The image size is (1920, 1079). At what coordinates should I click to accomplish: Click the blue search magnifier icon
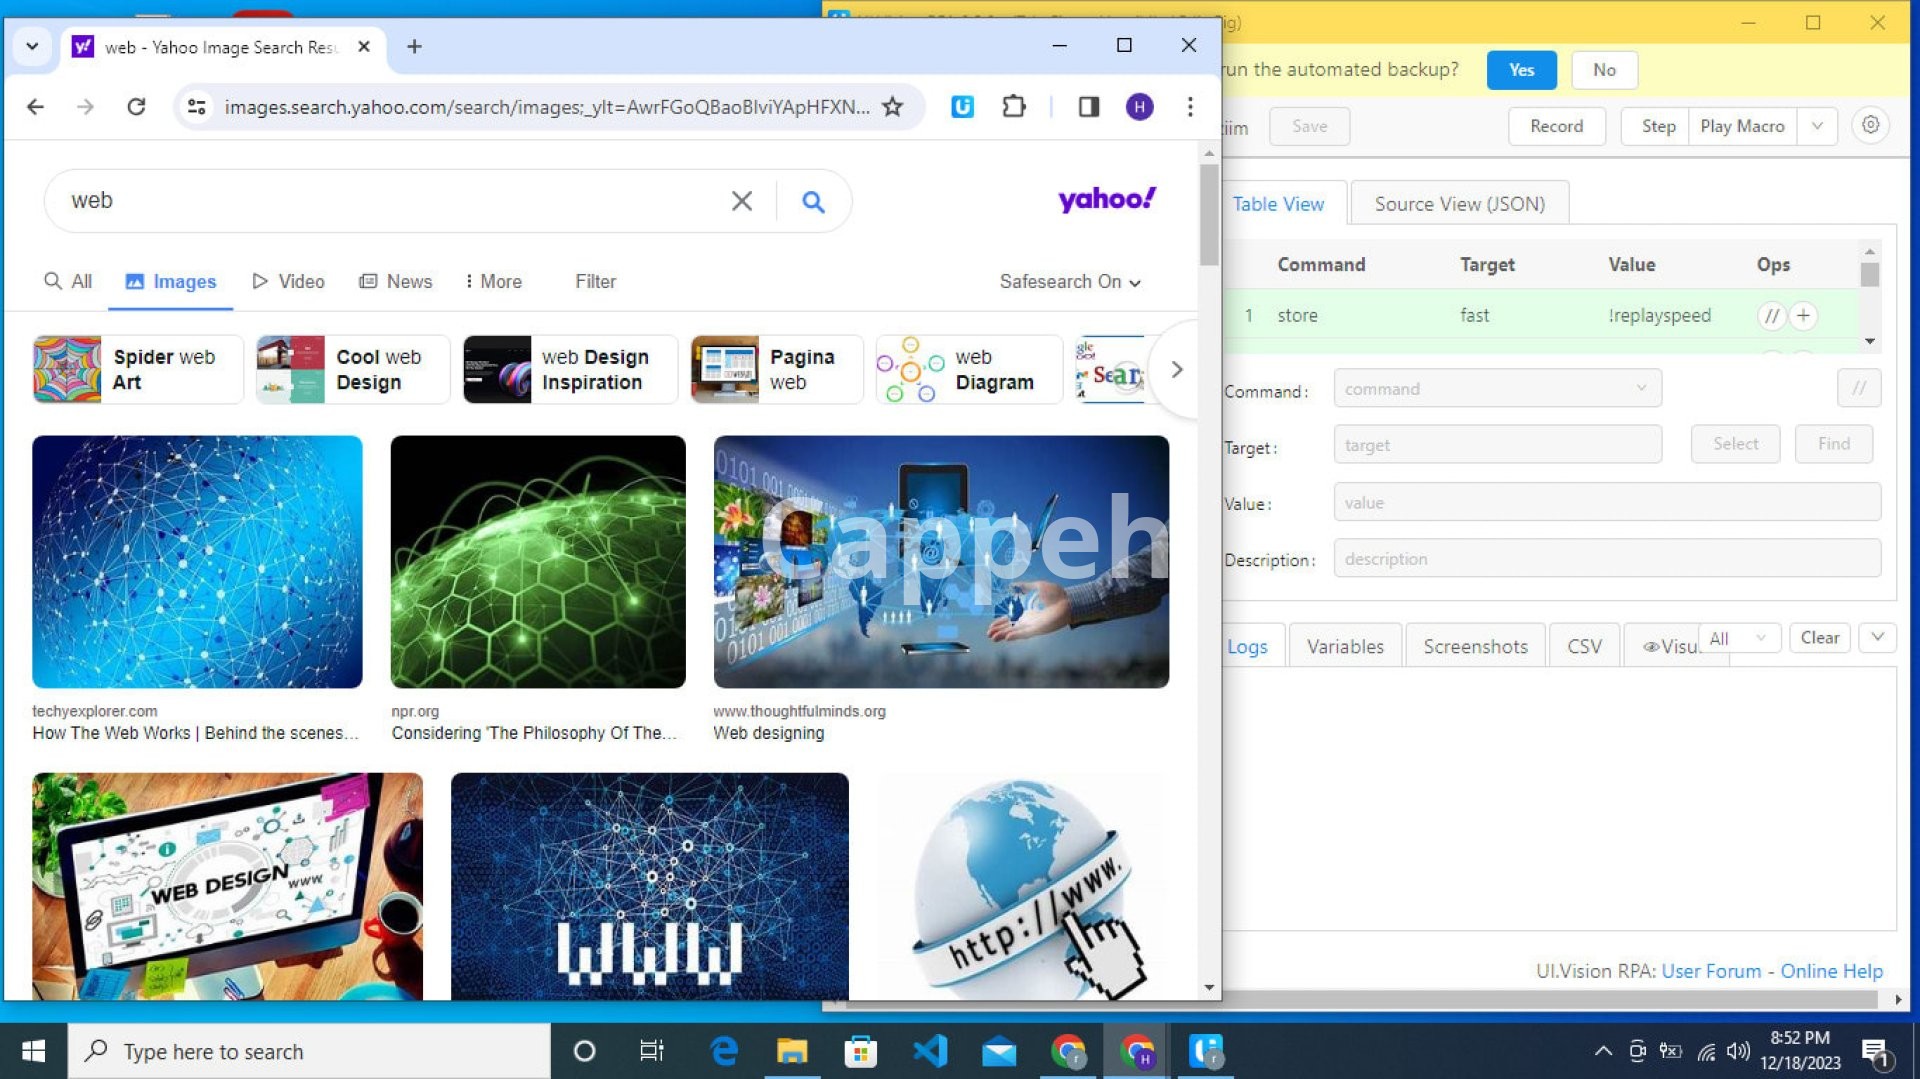(813, 202)
